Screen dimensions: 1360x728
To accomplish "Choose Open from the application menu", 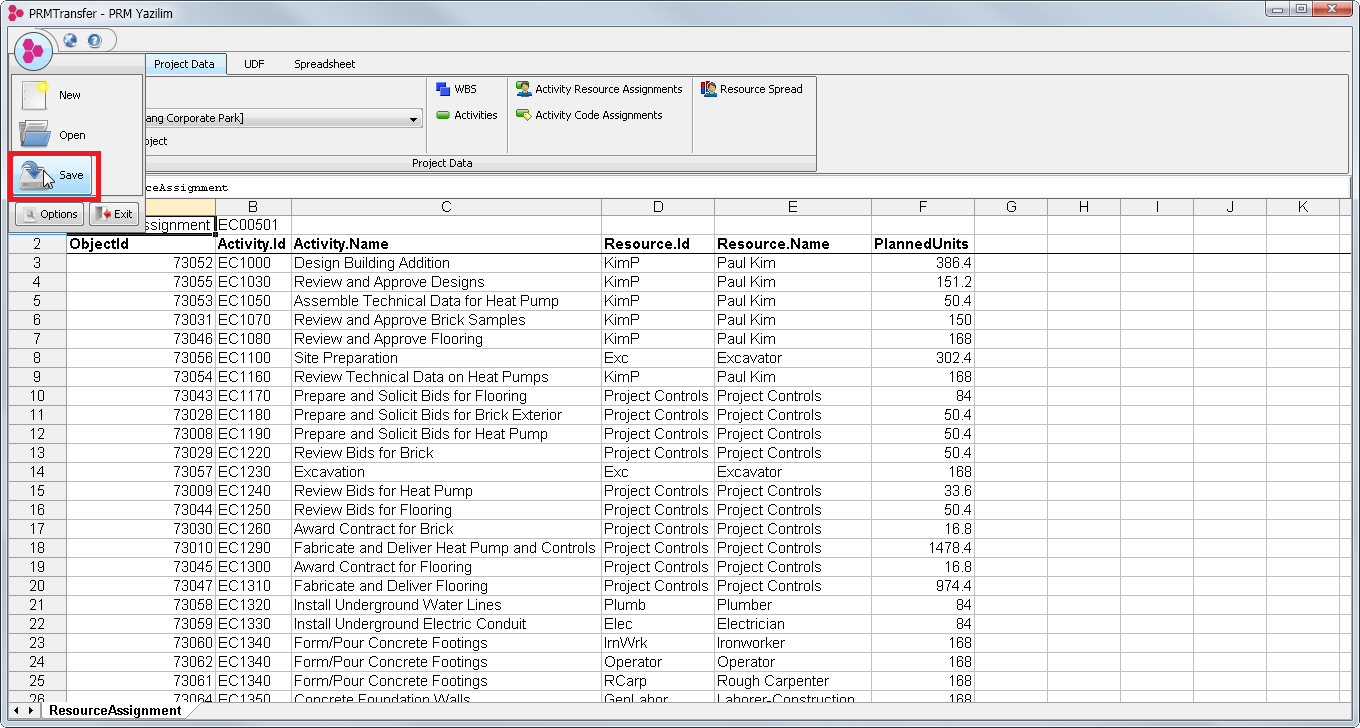I will point(71,135).
